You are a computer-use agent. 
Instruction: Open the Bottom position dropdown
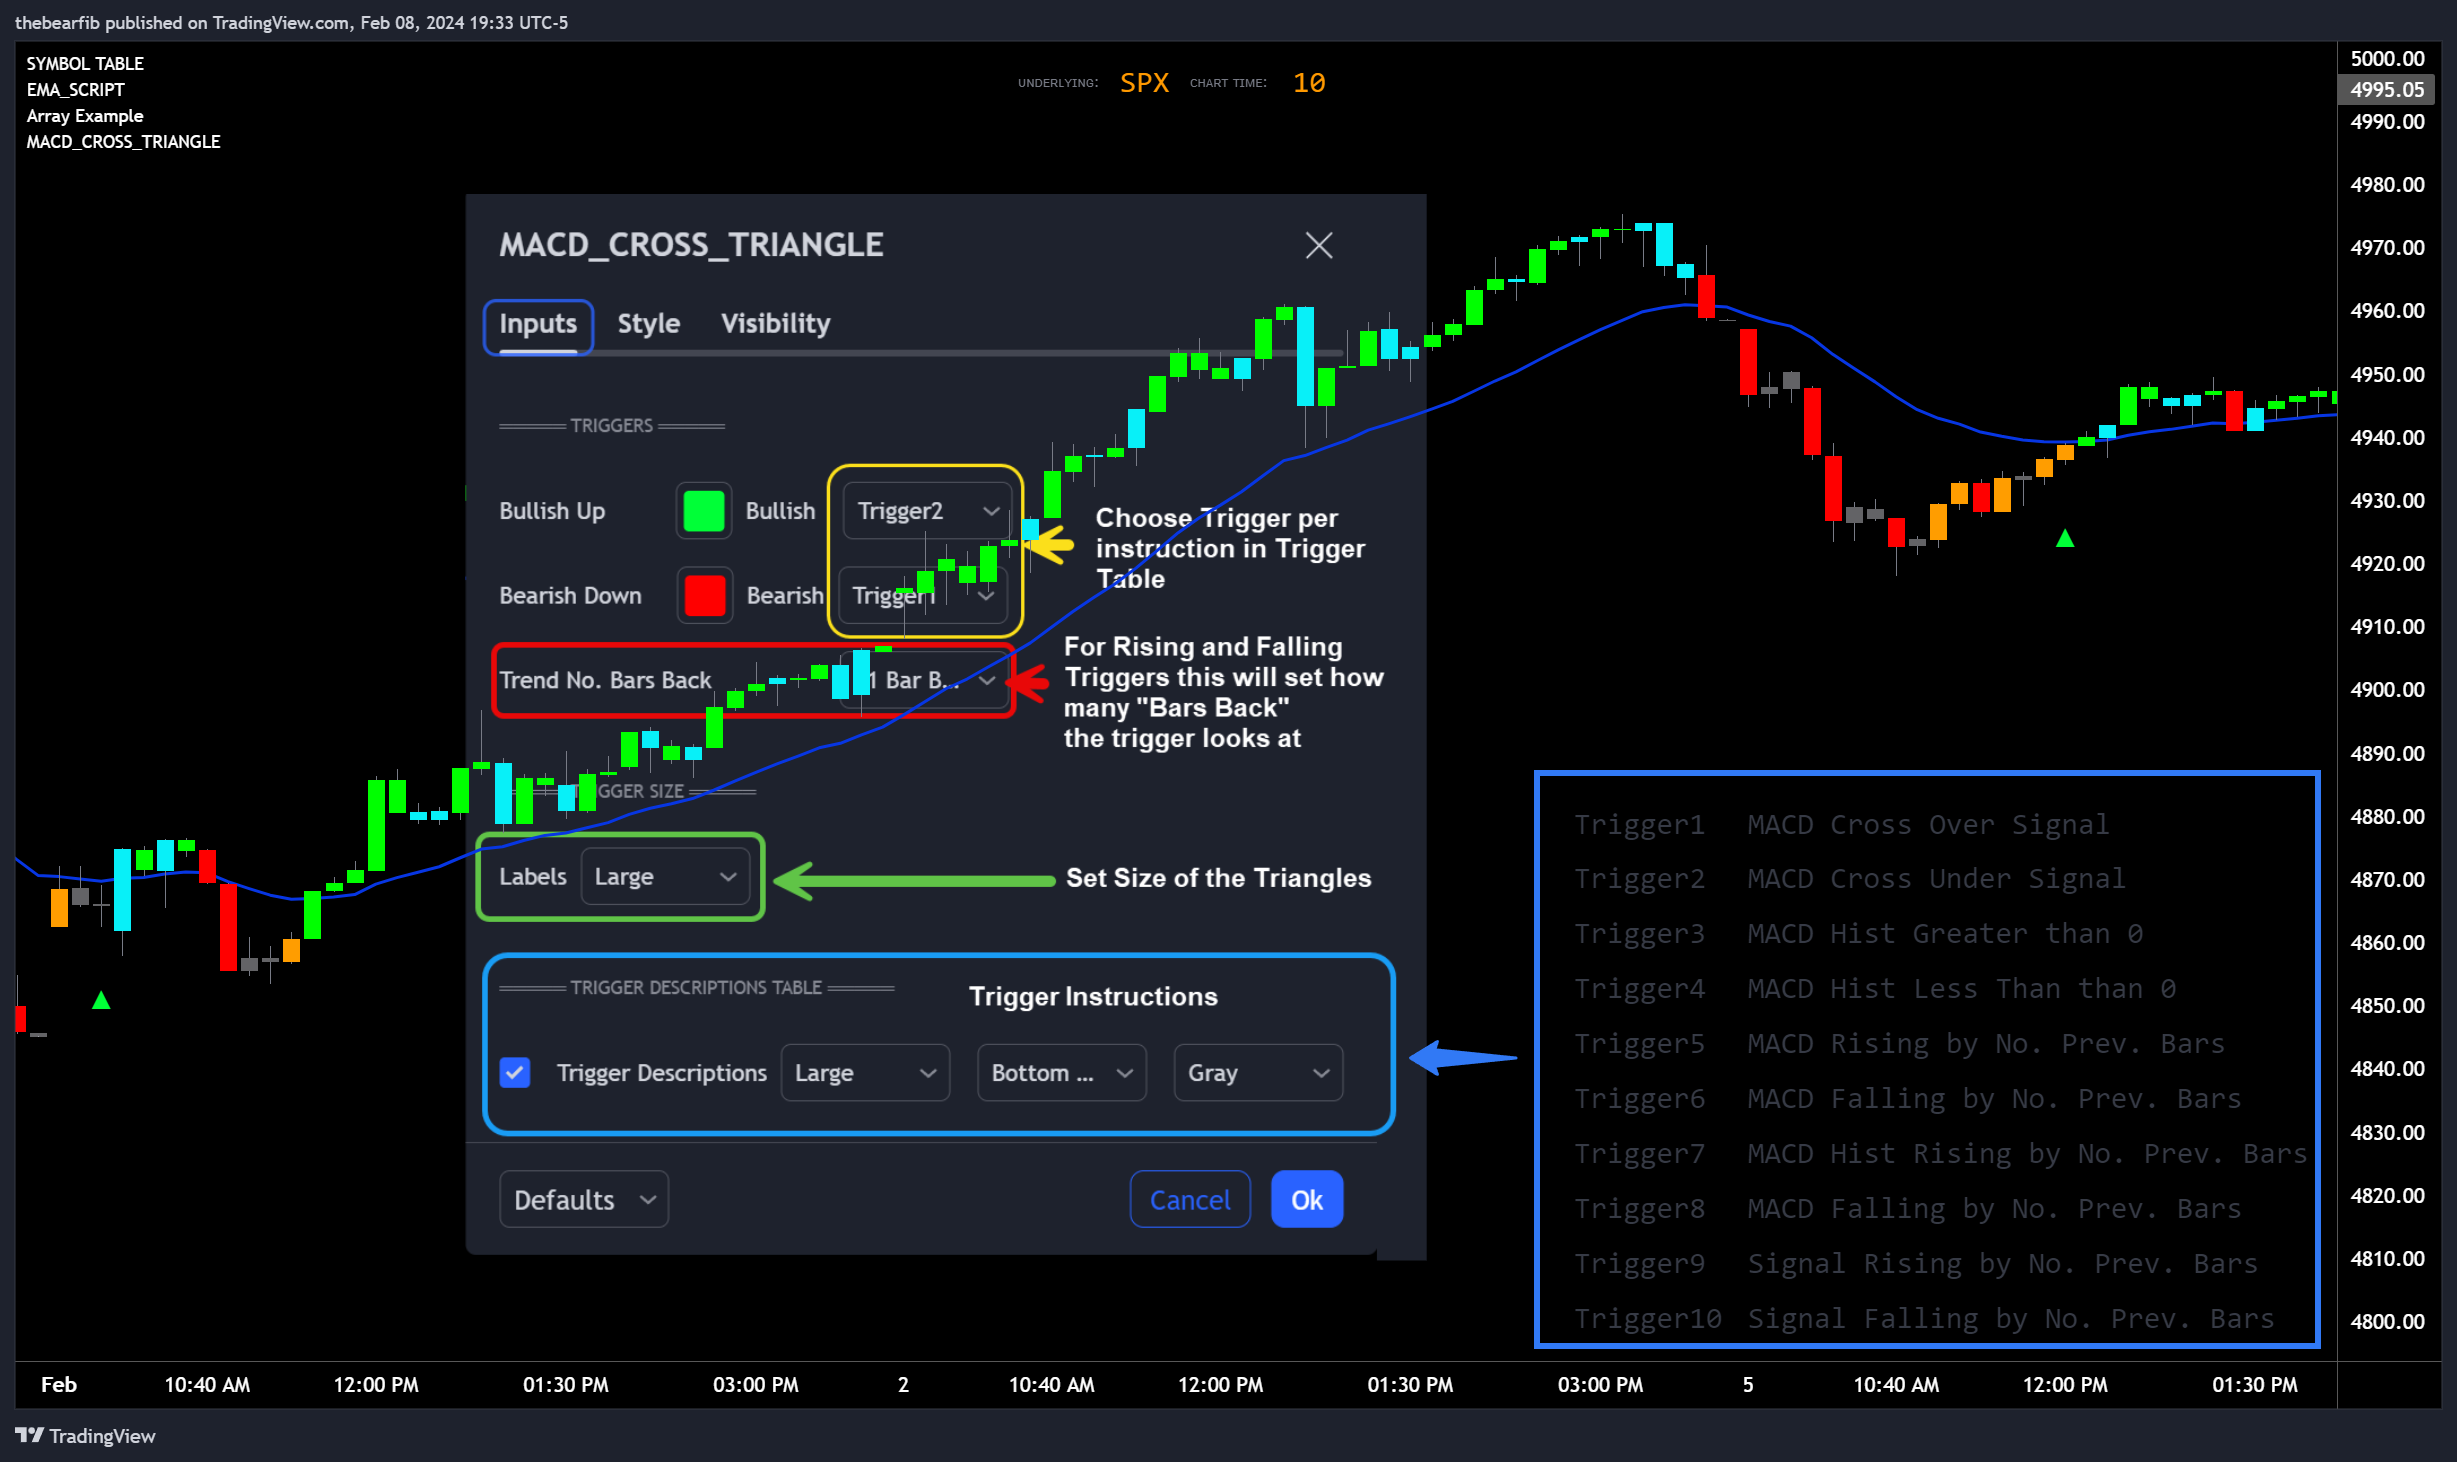coord(1061,1073)
